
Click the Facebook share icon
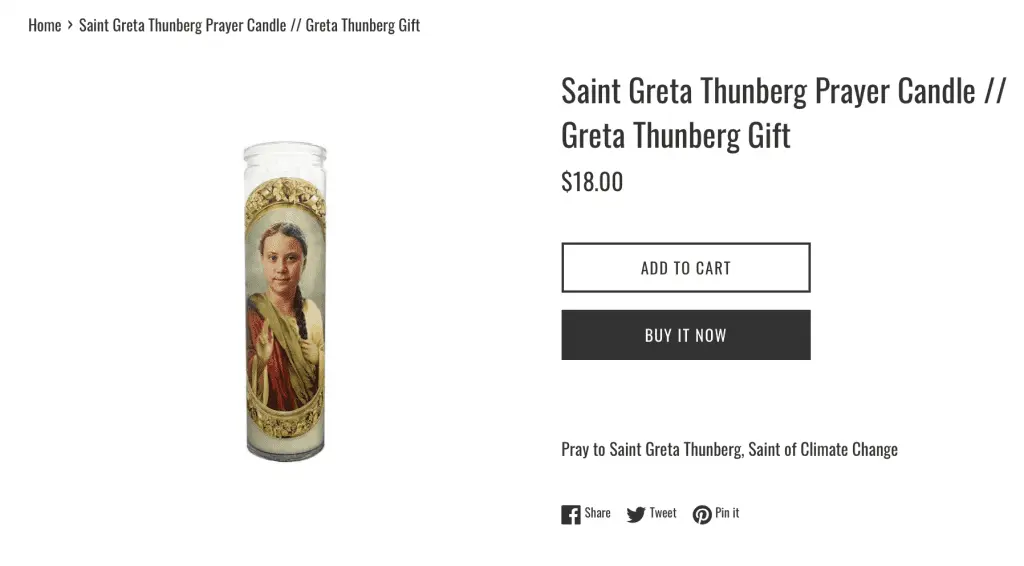(571, 514)
